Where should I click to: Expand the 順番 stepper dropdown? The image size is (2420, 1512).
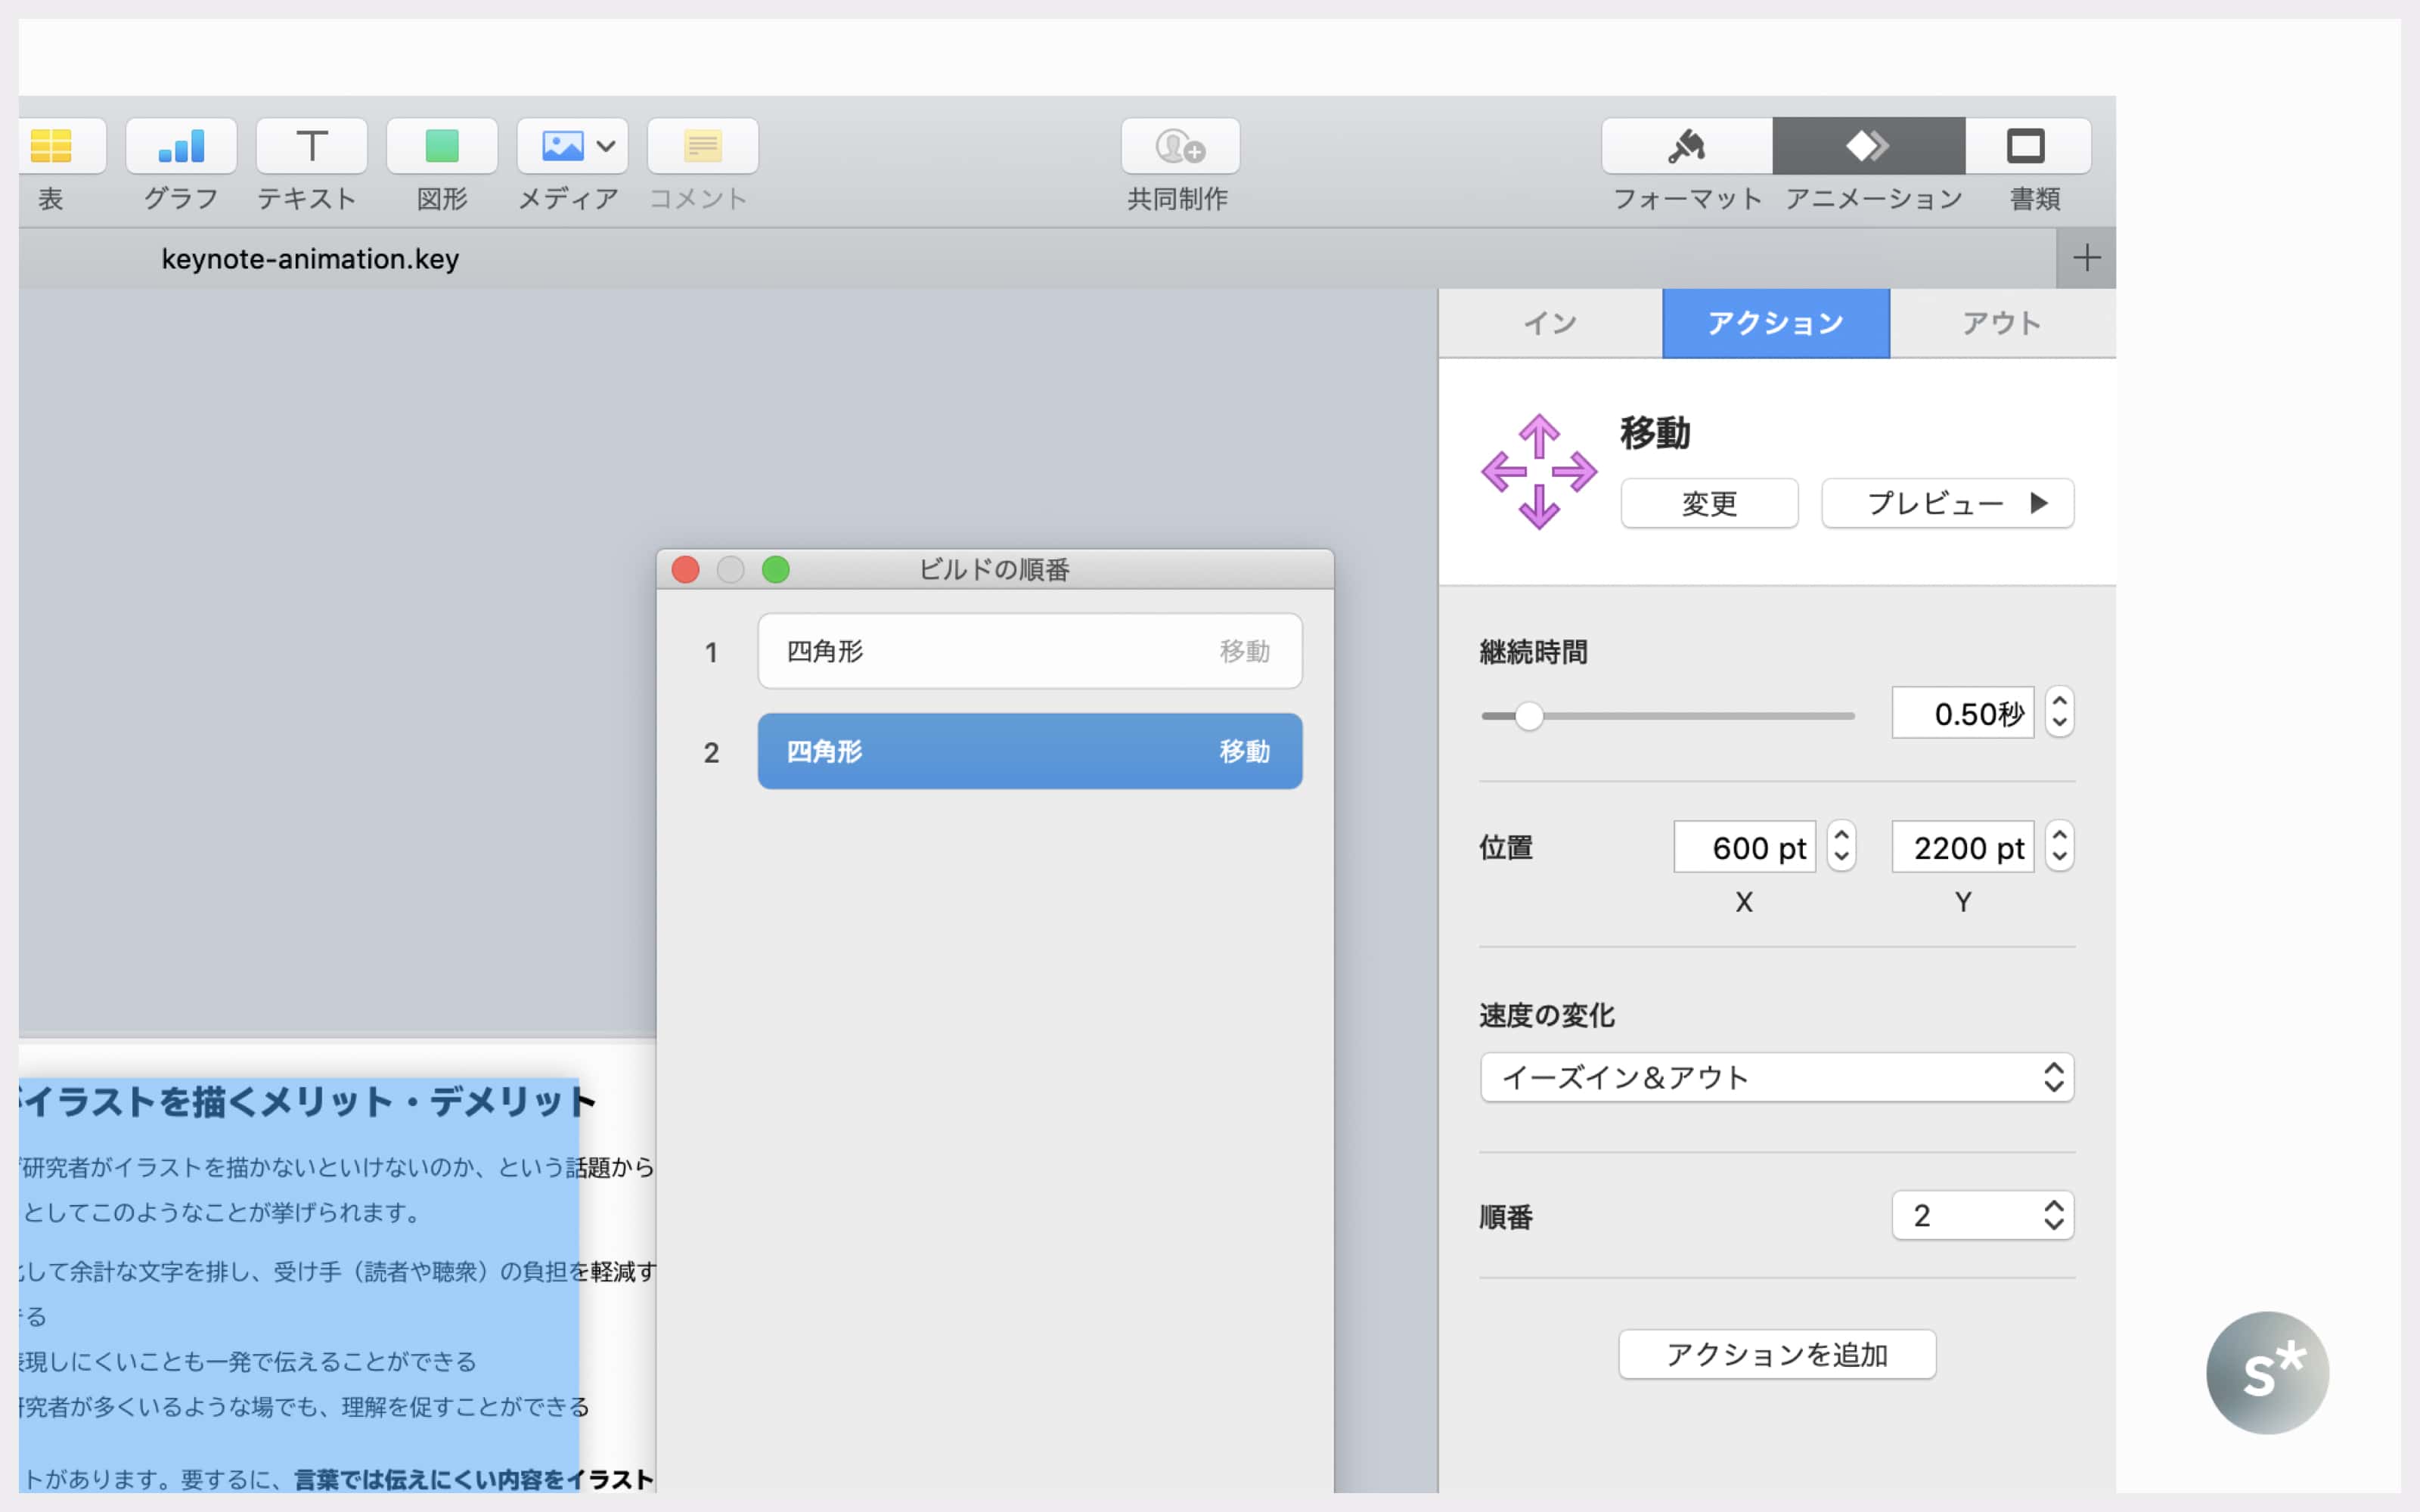(x=2052, y=1214)
